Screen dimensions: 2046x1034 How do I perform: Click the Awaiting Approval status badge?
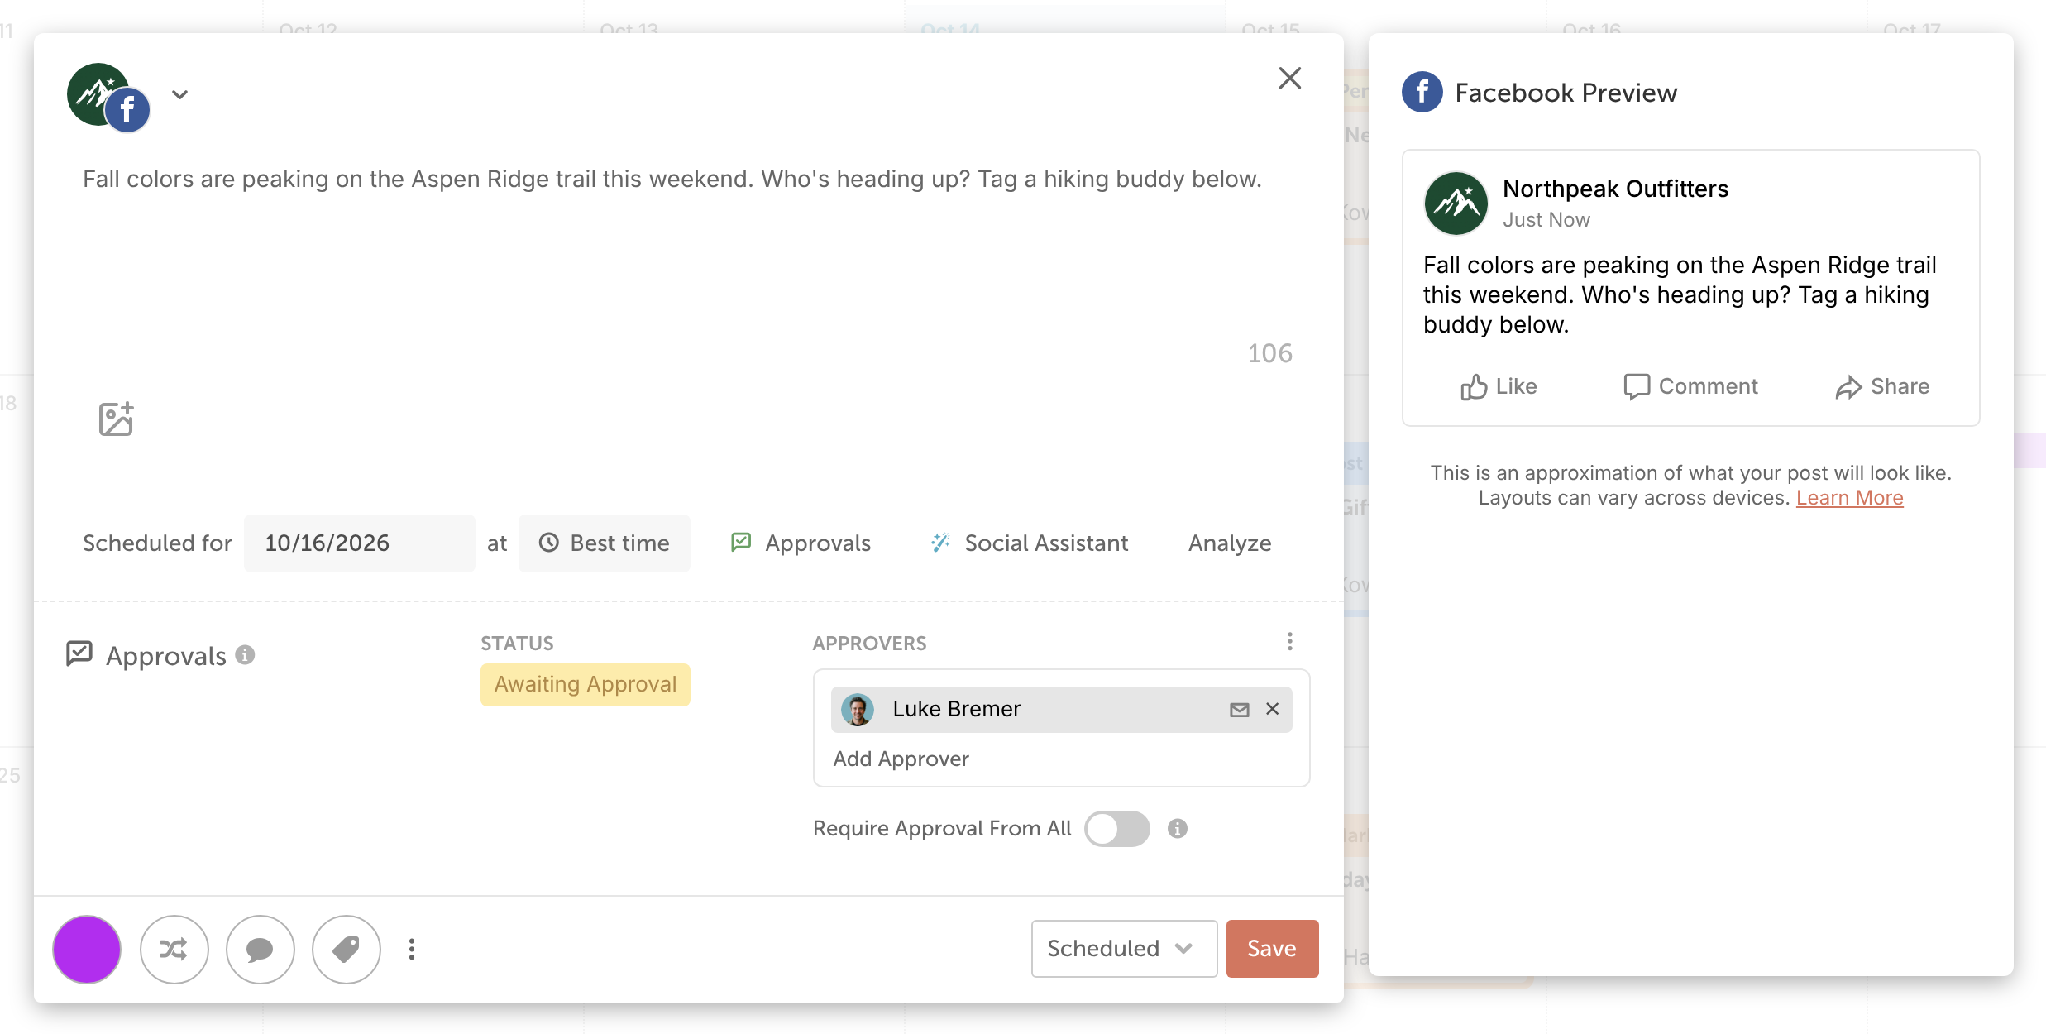pos(585,684)
